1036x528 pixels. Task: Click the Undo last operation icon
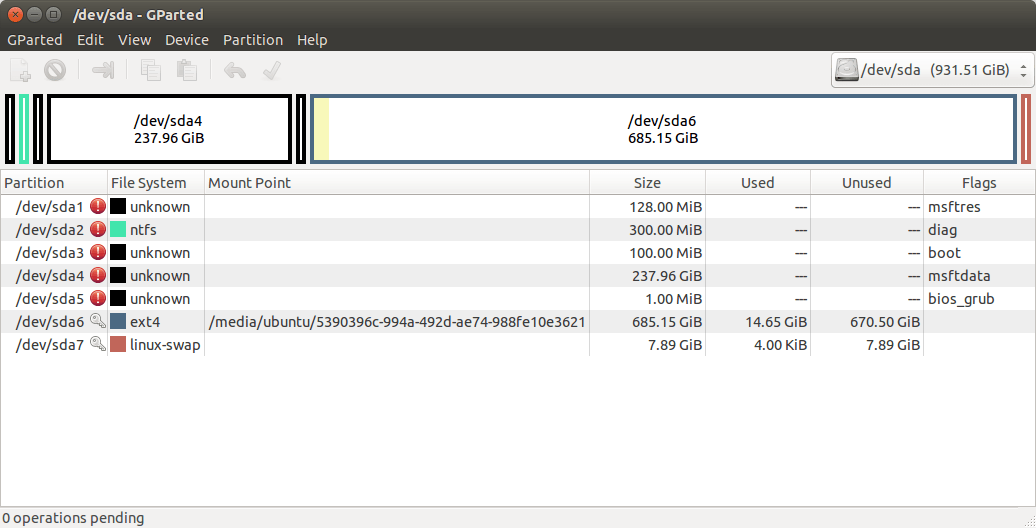click(x=234, y=71)
